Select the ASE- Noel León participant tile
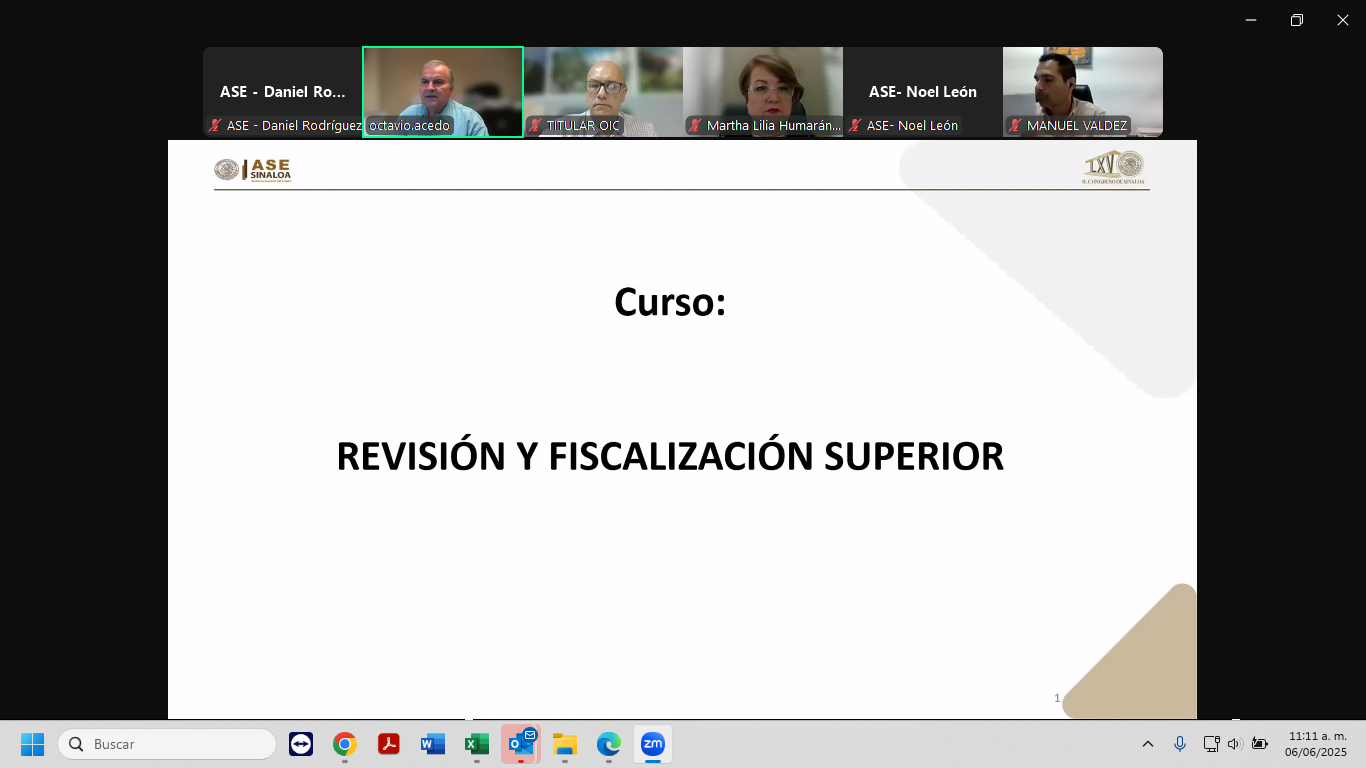The width and height of the screenshot is (1366, 768). coord(923,90)
